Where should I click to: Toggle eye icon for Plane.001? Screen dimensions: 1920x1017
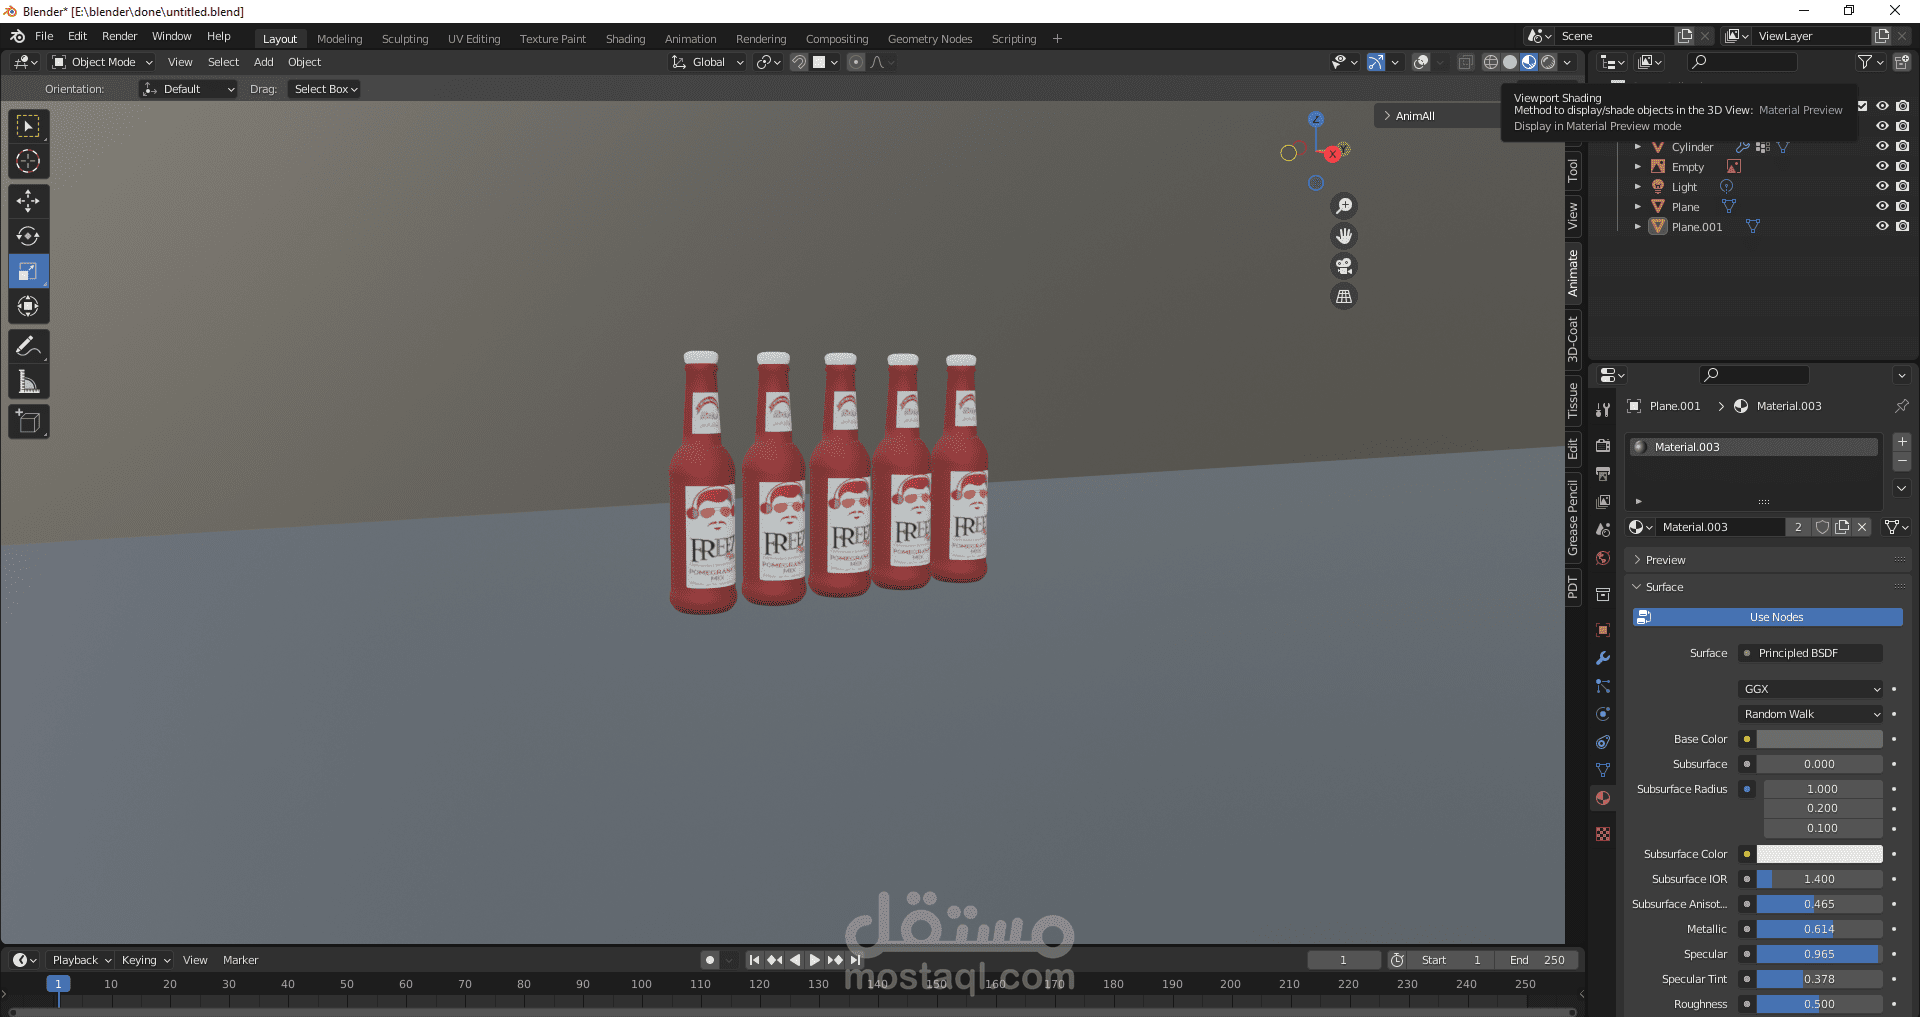pos(1882,226)
